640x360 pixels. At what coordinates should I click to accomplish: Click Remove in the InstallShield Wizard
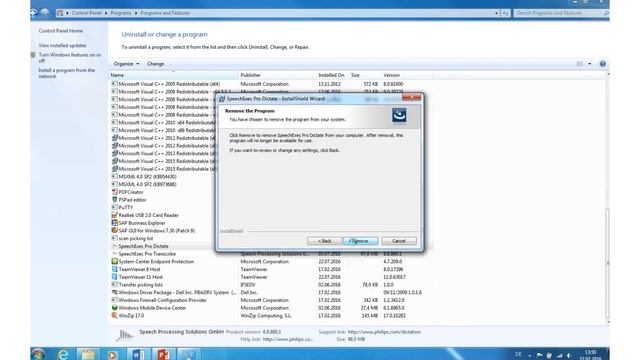(x=360, y=241)
